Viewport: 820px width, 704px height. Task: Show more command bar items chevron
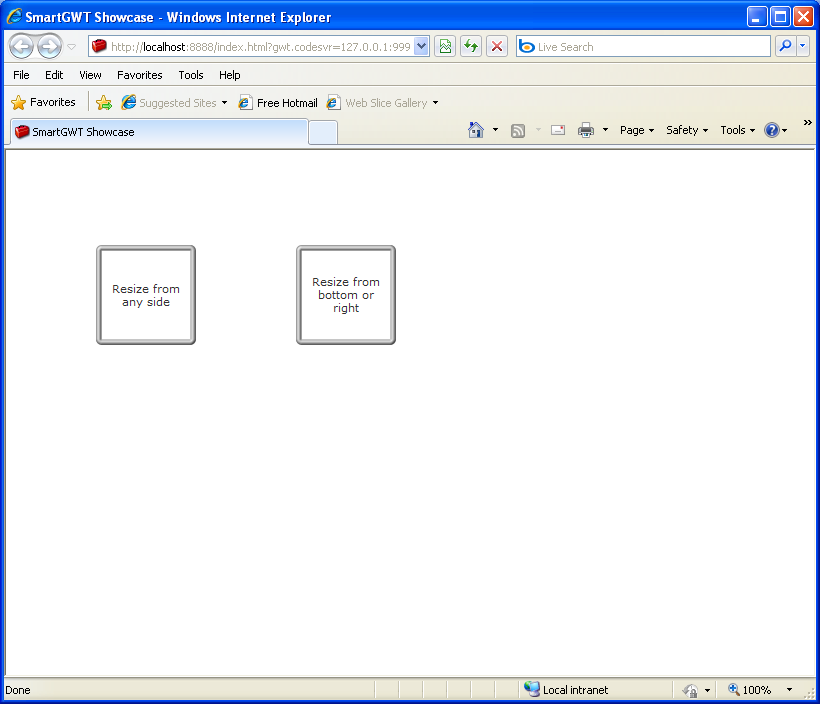click(x=807, y=122)
